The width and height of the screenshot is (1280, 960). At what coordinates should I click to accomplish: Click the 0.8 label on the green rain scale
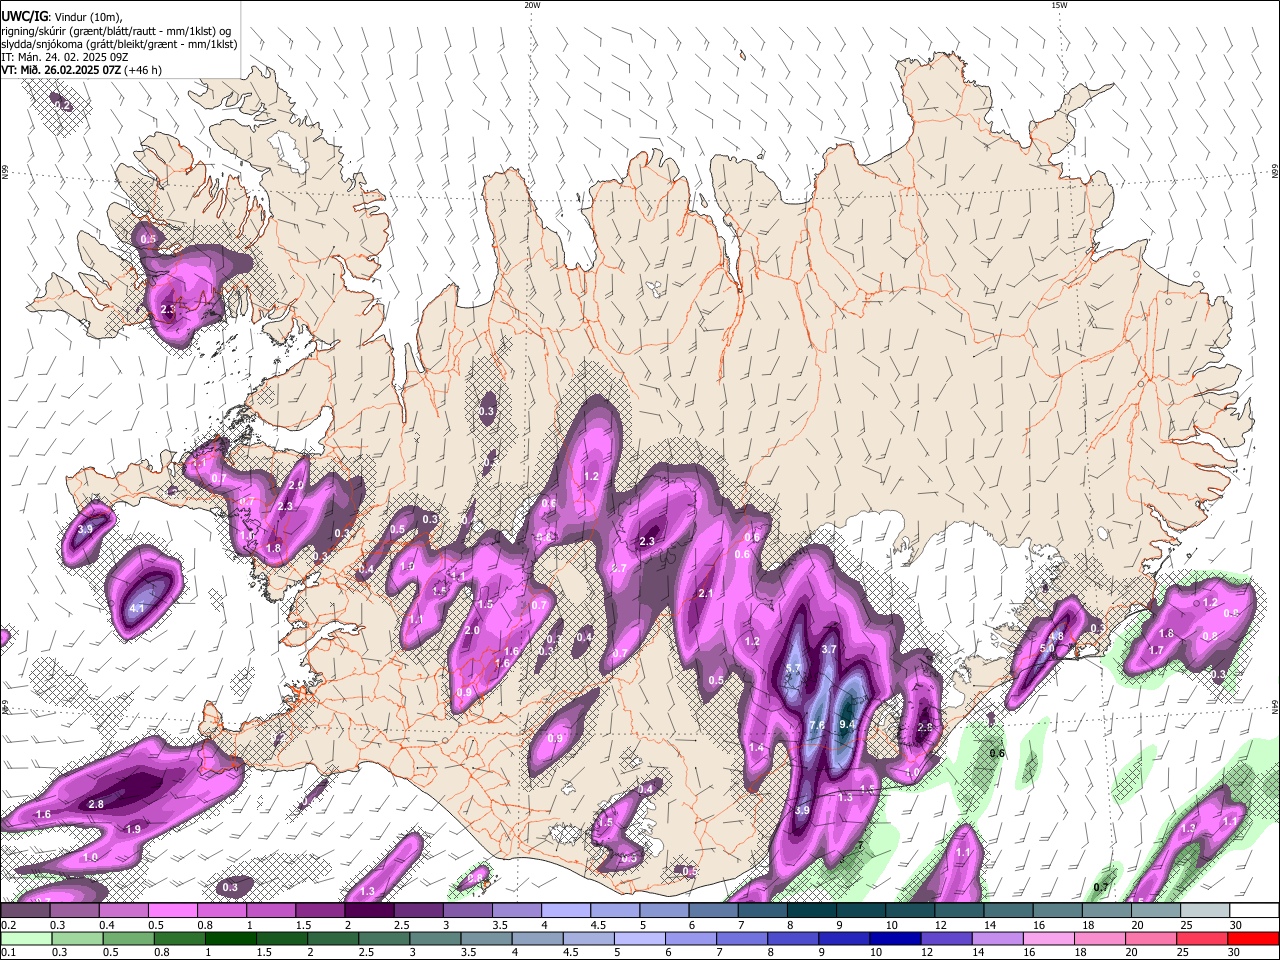(162, 952)
